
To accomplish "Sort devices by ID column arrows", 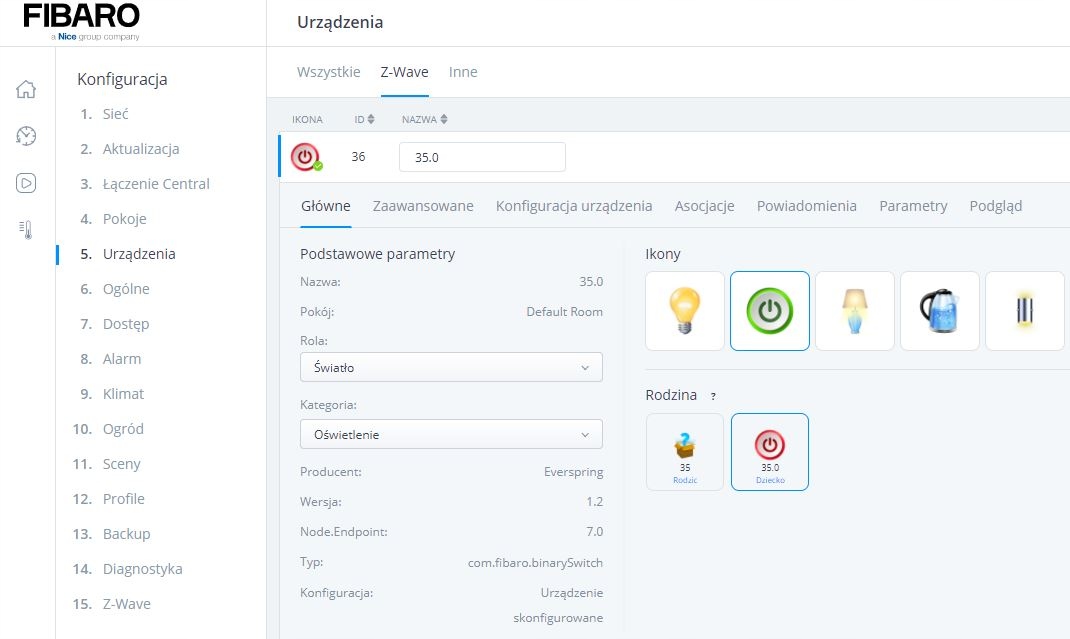I will coord(371,119).
